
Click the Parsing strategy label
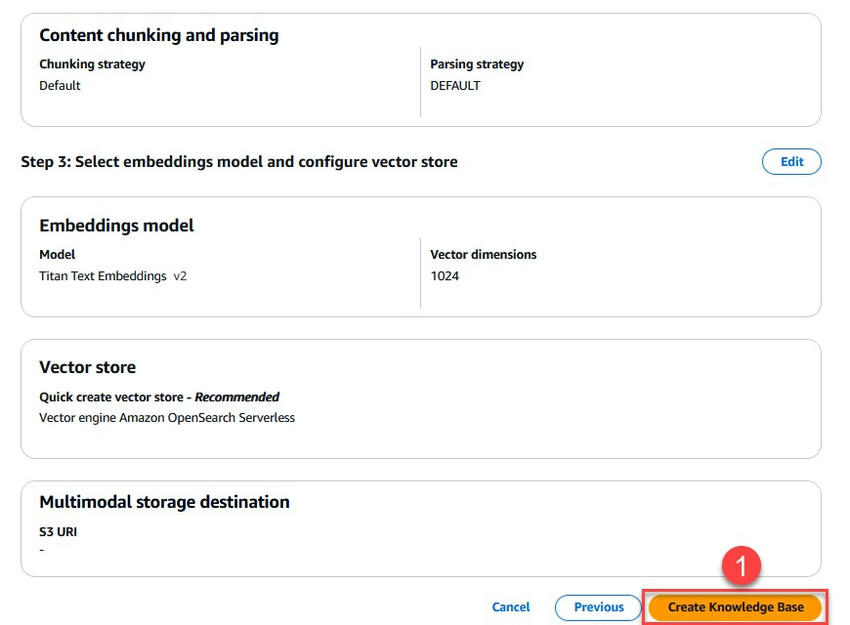477,64
